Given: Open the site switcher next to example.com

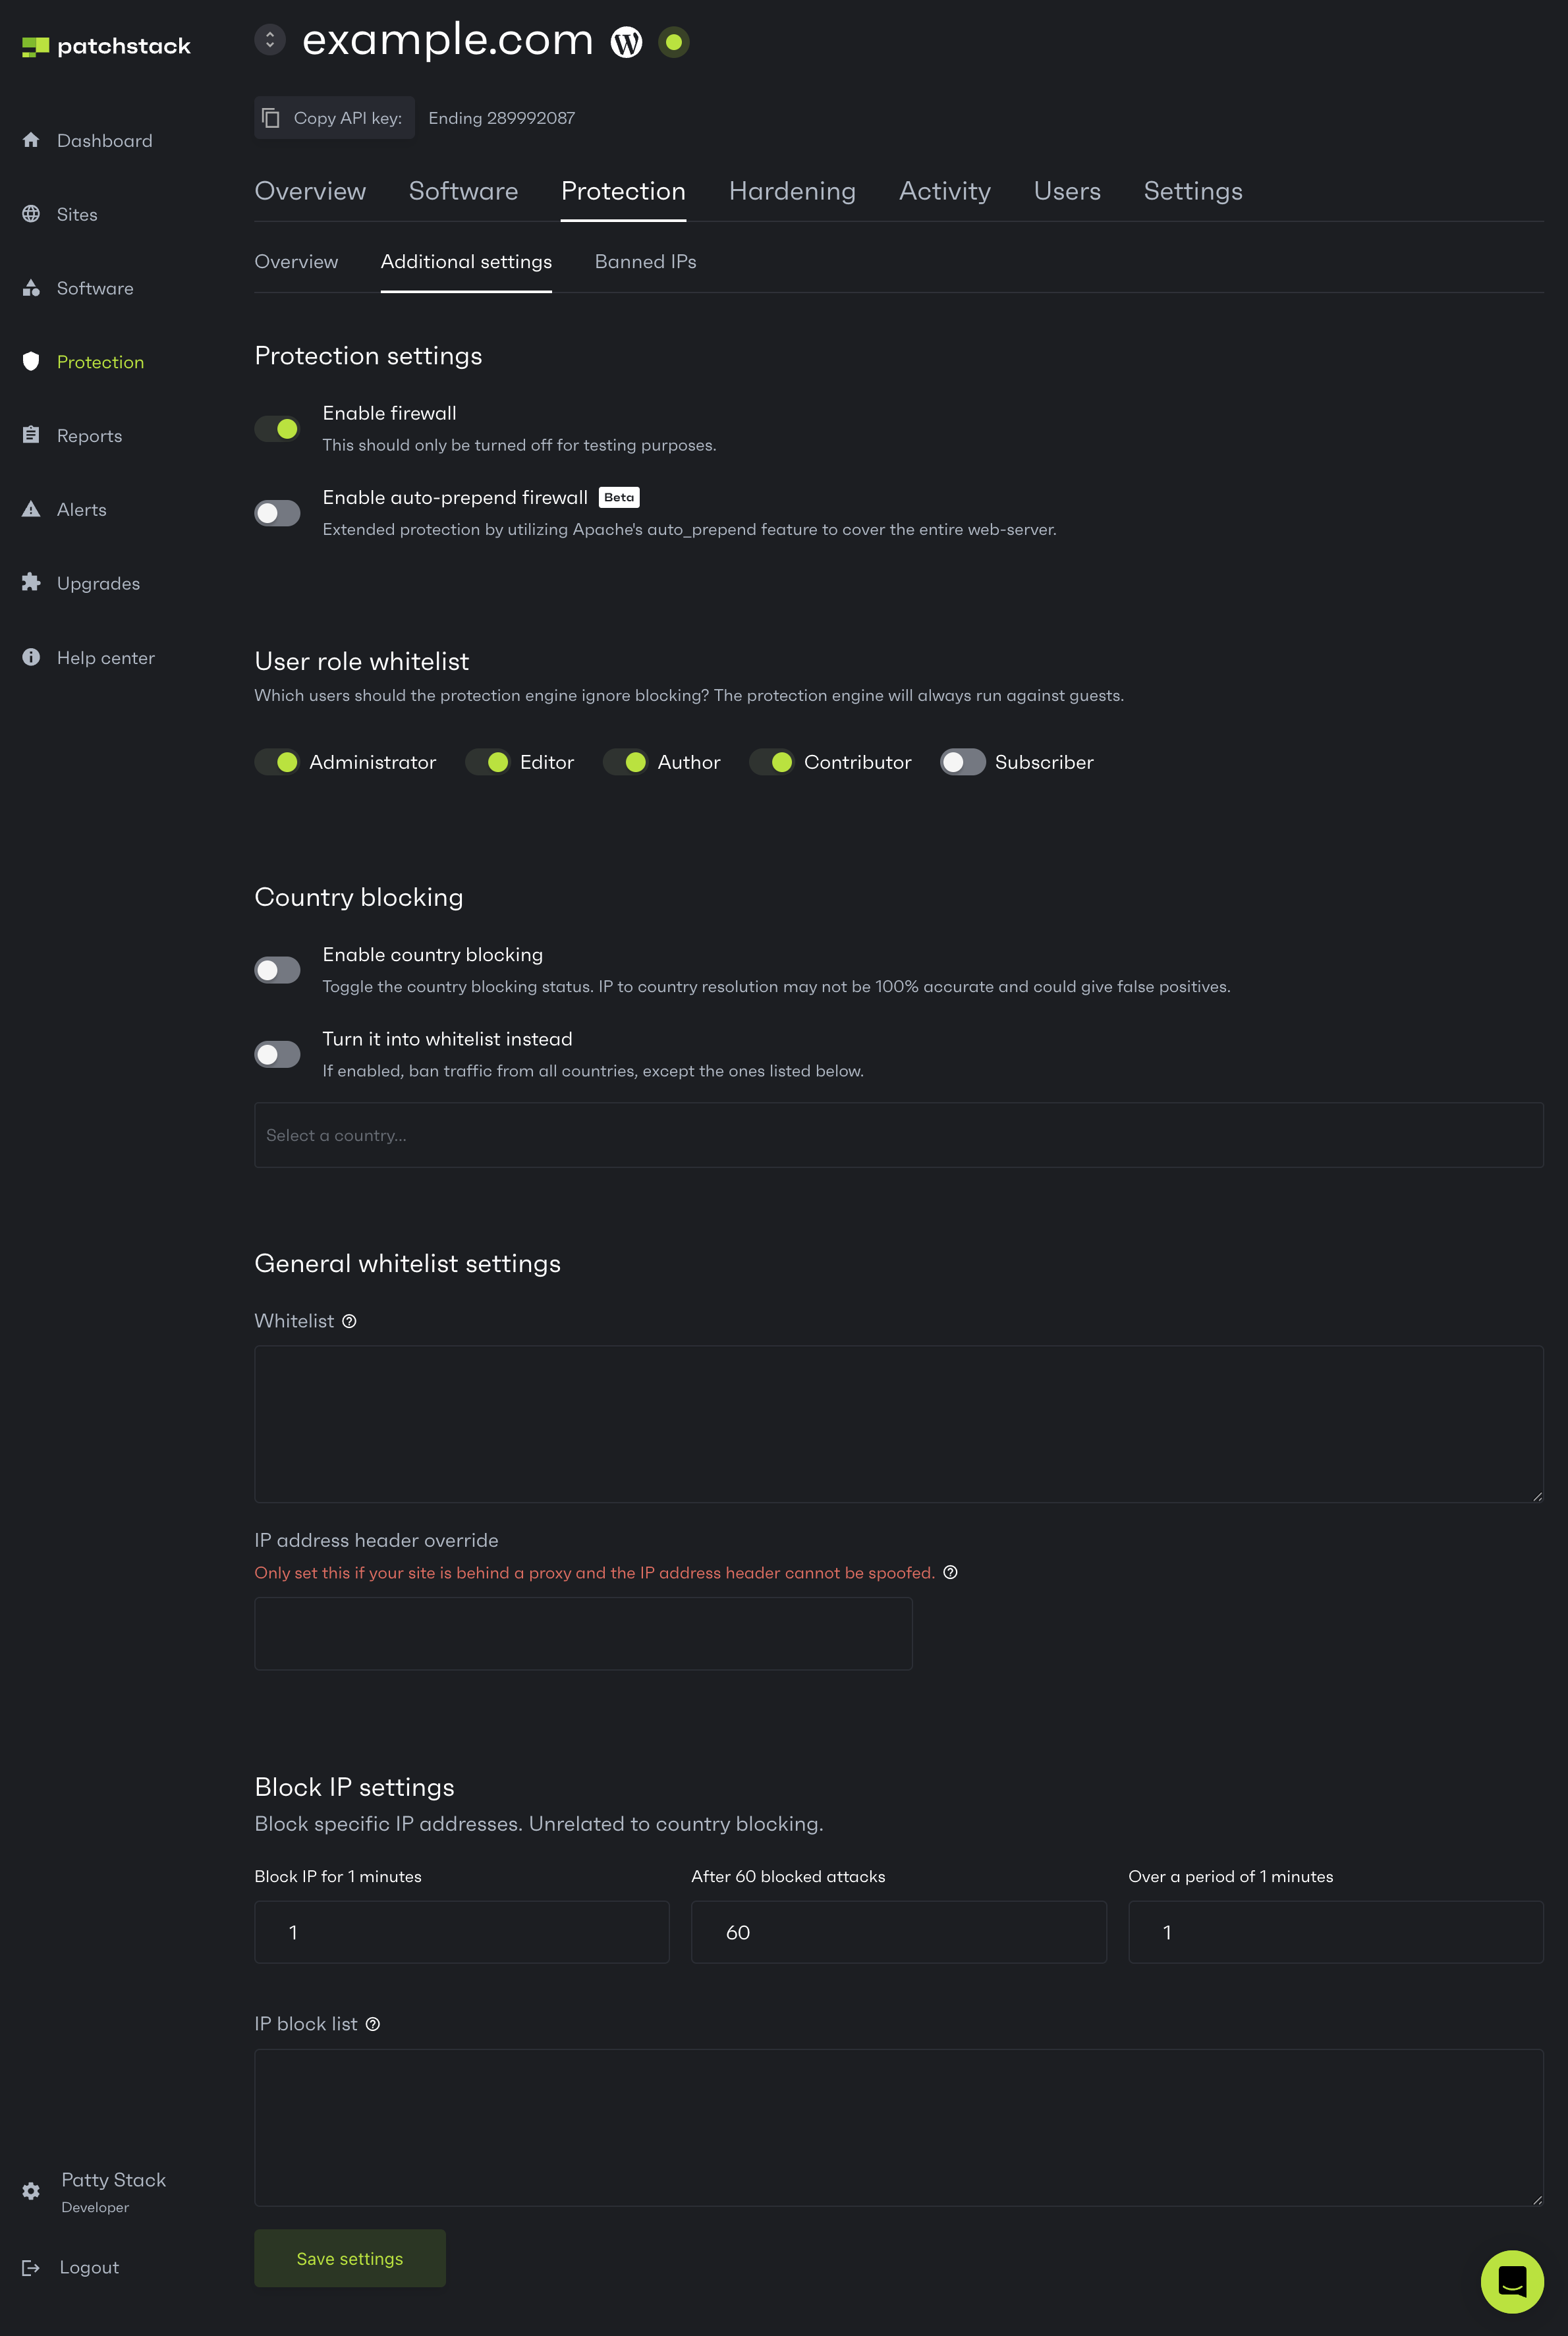Looking at the screenshot, I should tap(270, 40).
